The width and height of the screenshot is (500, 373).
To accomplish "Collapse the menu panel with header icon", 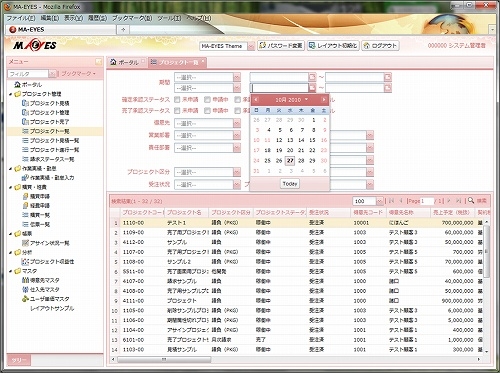I will point(98,62).
